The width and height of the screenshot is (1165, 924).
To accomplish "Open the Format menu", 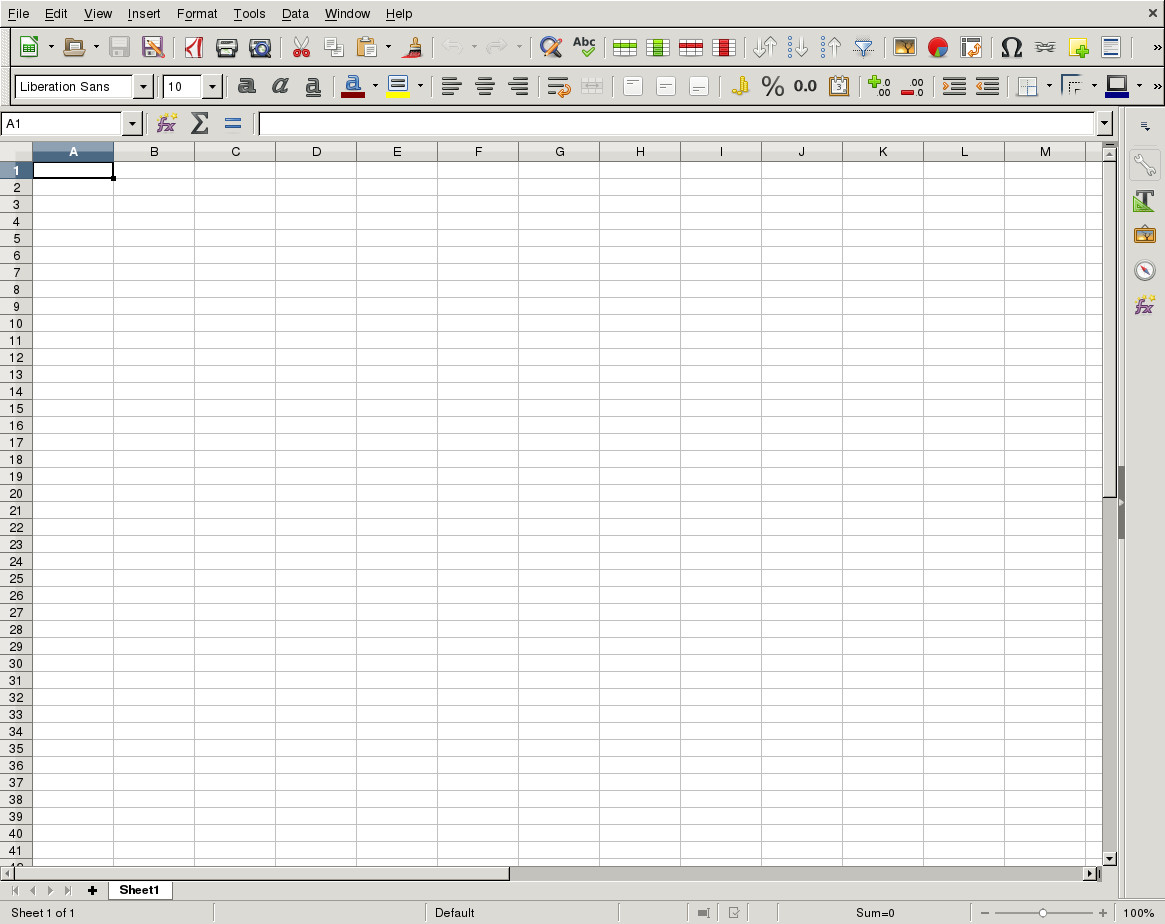I will pyautogui.click(x=197, y=13).
